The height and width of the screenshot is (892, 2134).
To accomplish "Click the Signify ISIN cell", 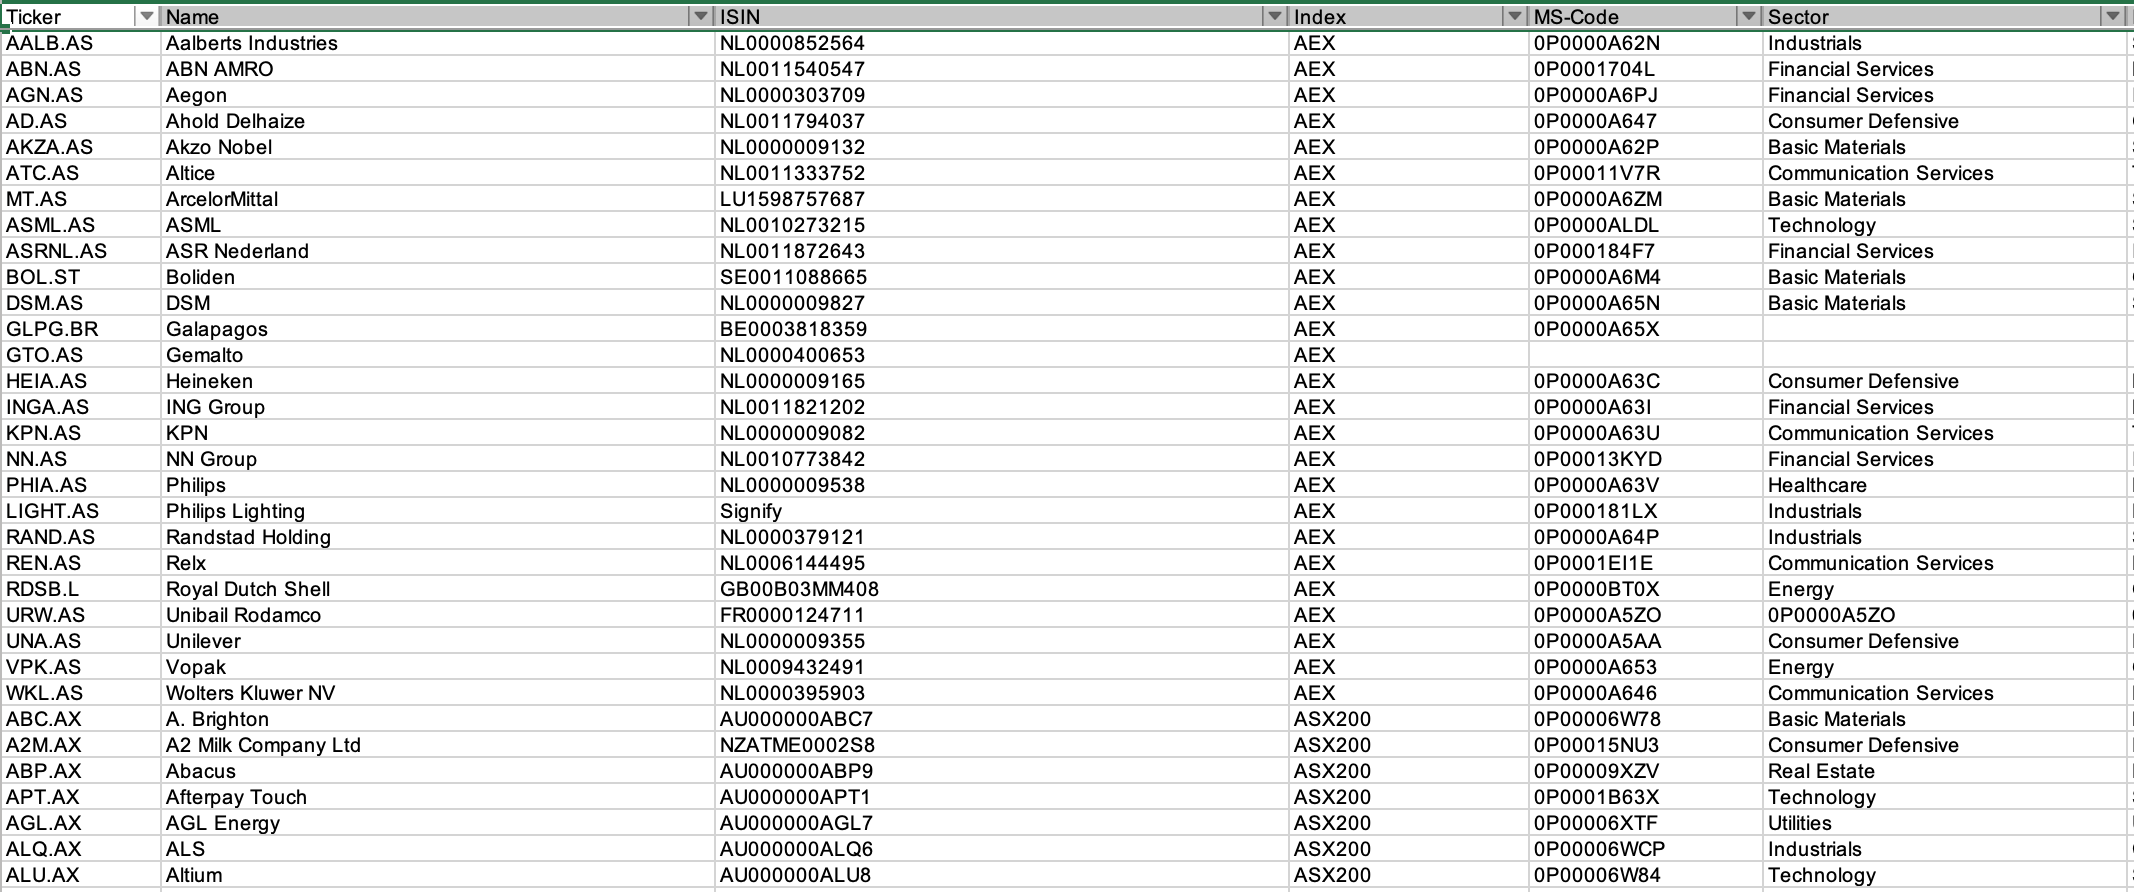I will click(x=1002, y=511).
